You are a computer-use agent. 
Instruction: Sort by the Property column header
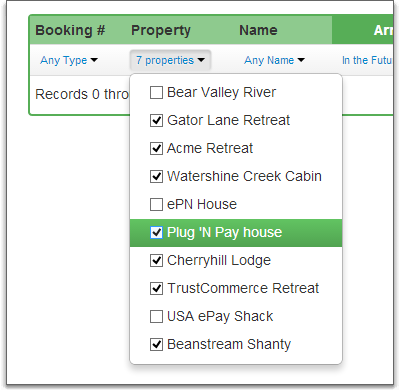[x=161, y=30]
